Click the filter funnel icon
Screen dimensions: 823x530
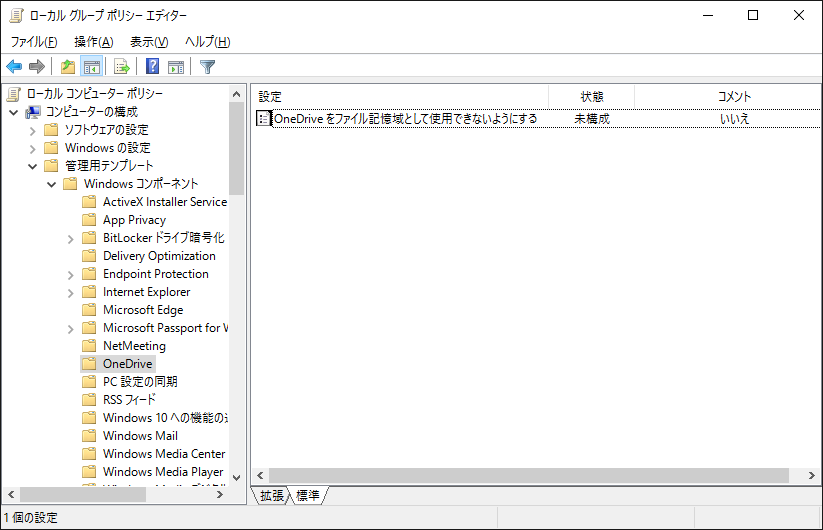pyautogui.click(x=207, y=67)
